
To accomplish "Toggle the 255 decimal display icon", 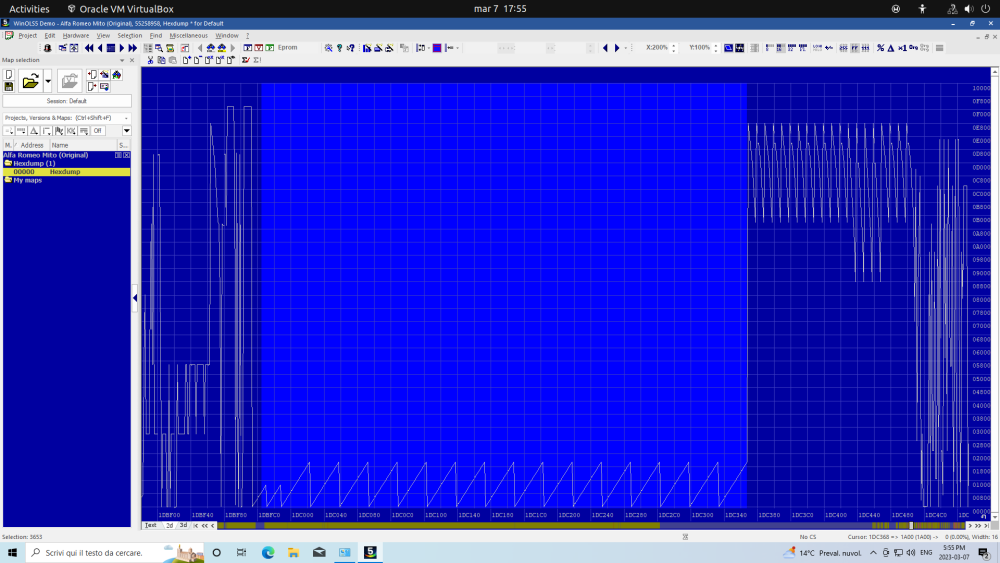I will (843, 48).
